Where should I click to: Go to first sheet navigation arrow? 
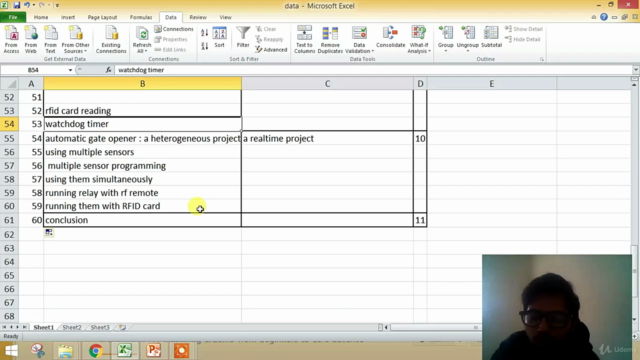point(4,327)
